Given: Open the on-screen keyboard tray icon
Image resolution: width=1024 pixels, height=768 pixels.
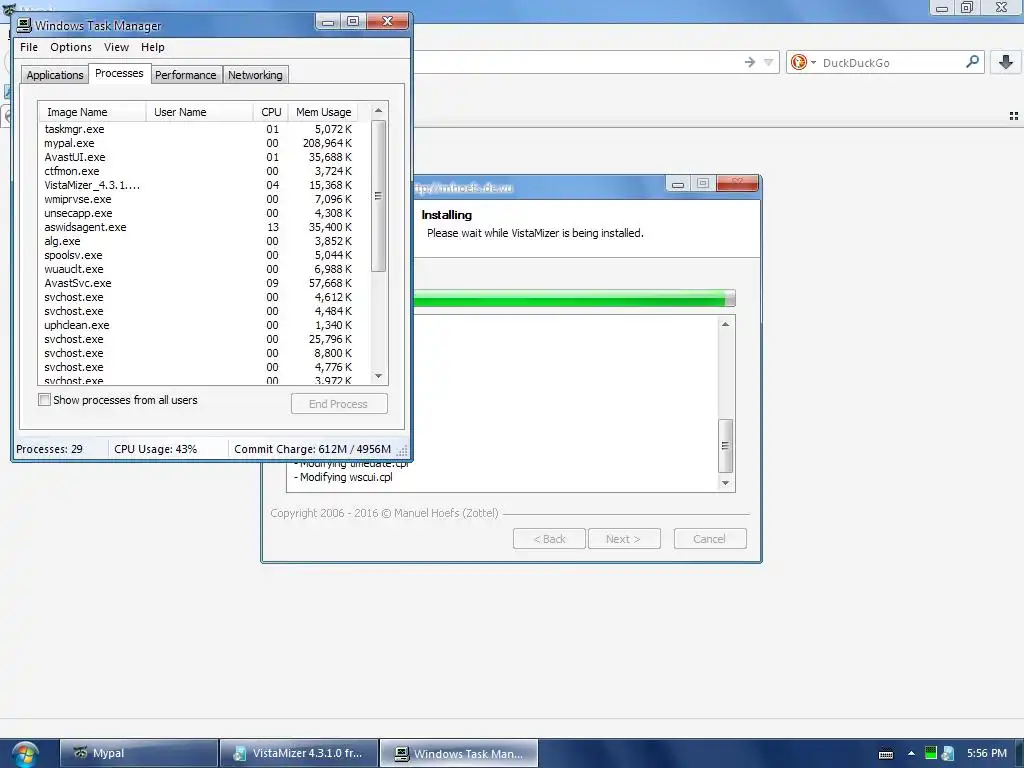Looking at the screenshot, I should (886, 754).
